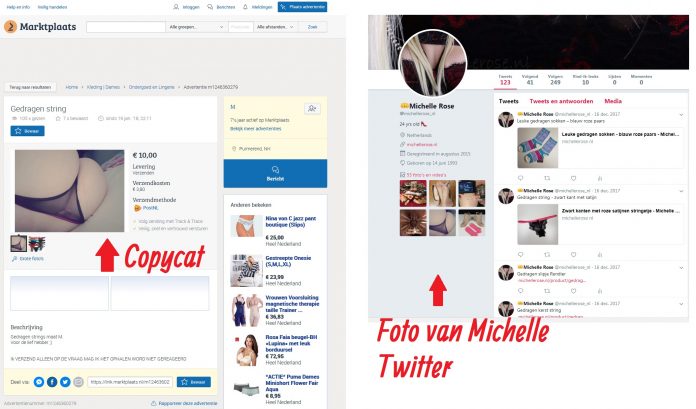Image resolution: width=696 pixels, height=409 pixels.
Task: Open the Alle afstanden dropdown
Action: (275, 27)
